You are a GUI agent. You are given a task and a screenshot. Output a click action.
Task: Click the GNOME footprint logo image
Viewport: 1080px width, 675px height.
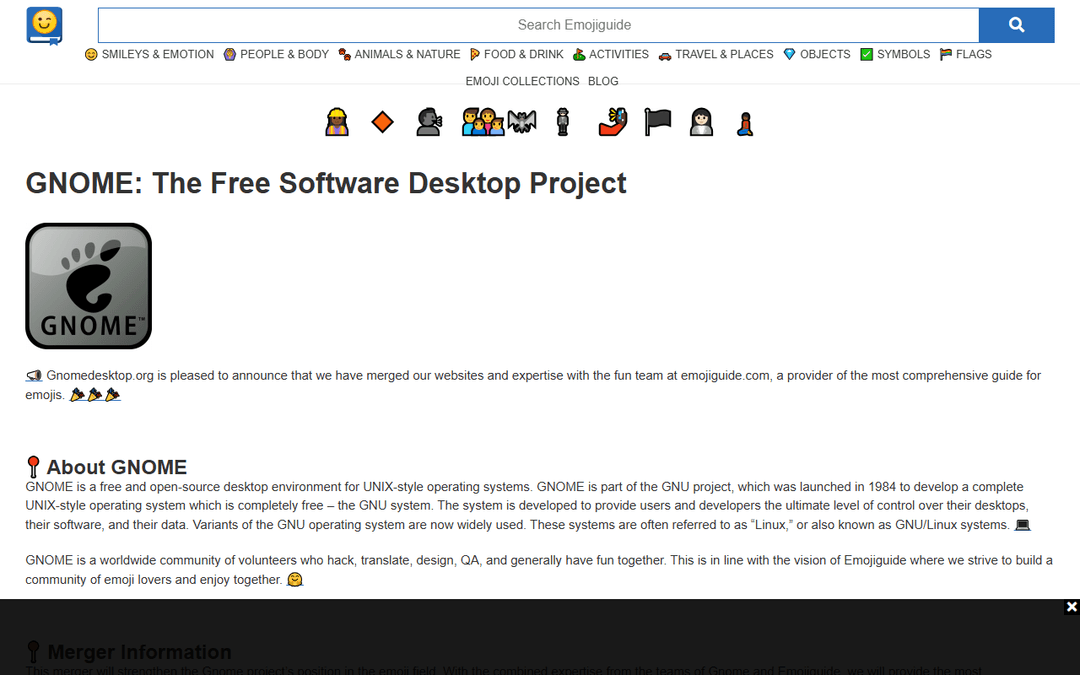tap(89, 286)
